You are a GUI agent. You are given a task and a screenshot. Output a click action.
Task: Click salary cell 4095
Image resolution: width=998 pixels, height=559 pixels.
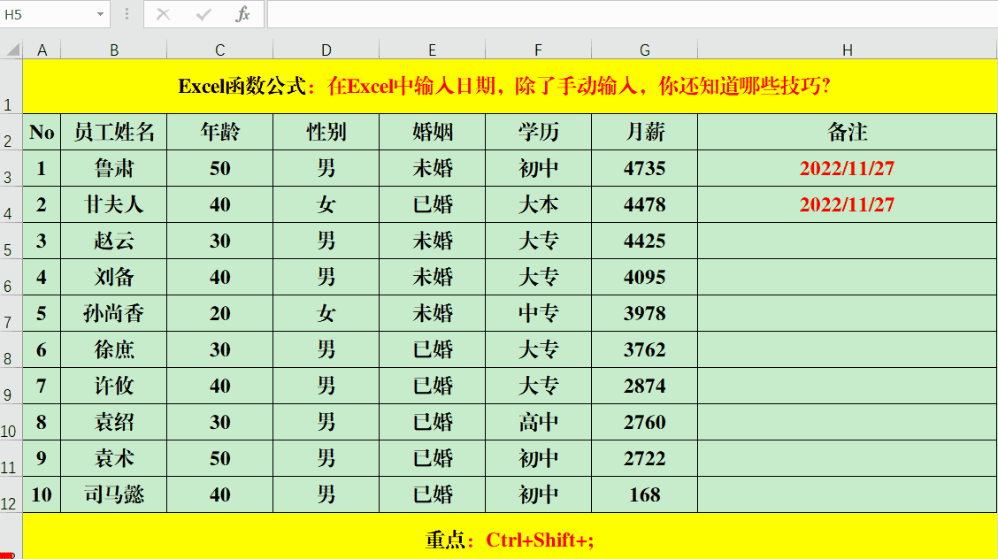(645, 278)
